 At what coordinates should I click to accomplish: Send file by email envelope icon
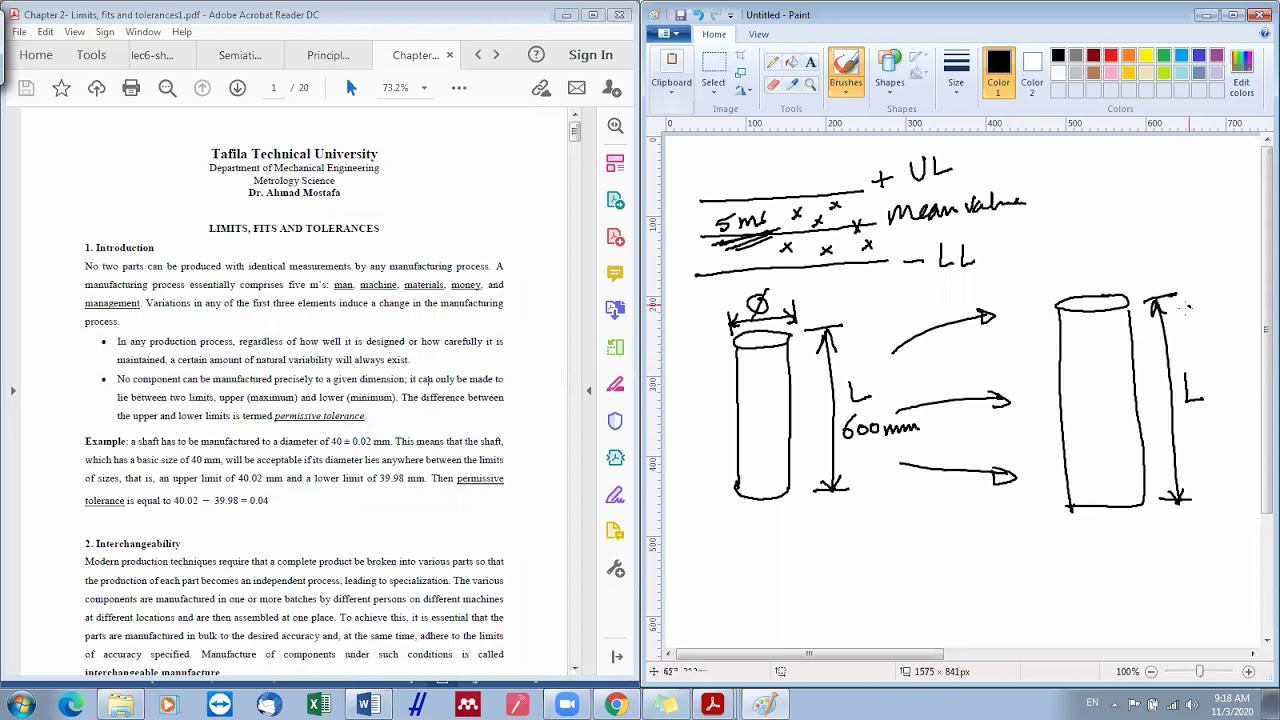577,88
